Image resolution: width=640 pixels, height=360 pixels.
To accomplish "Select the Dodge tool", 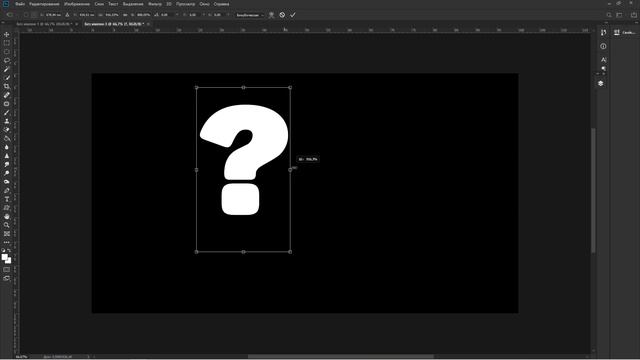I will point(7,173).
